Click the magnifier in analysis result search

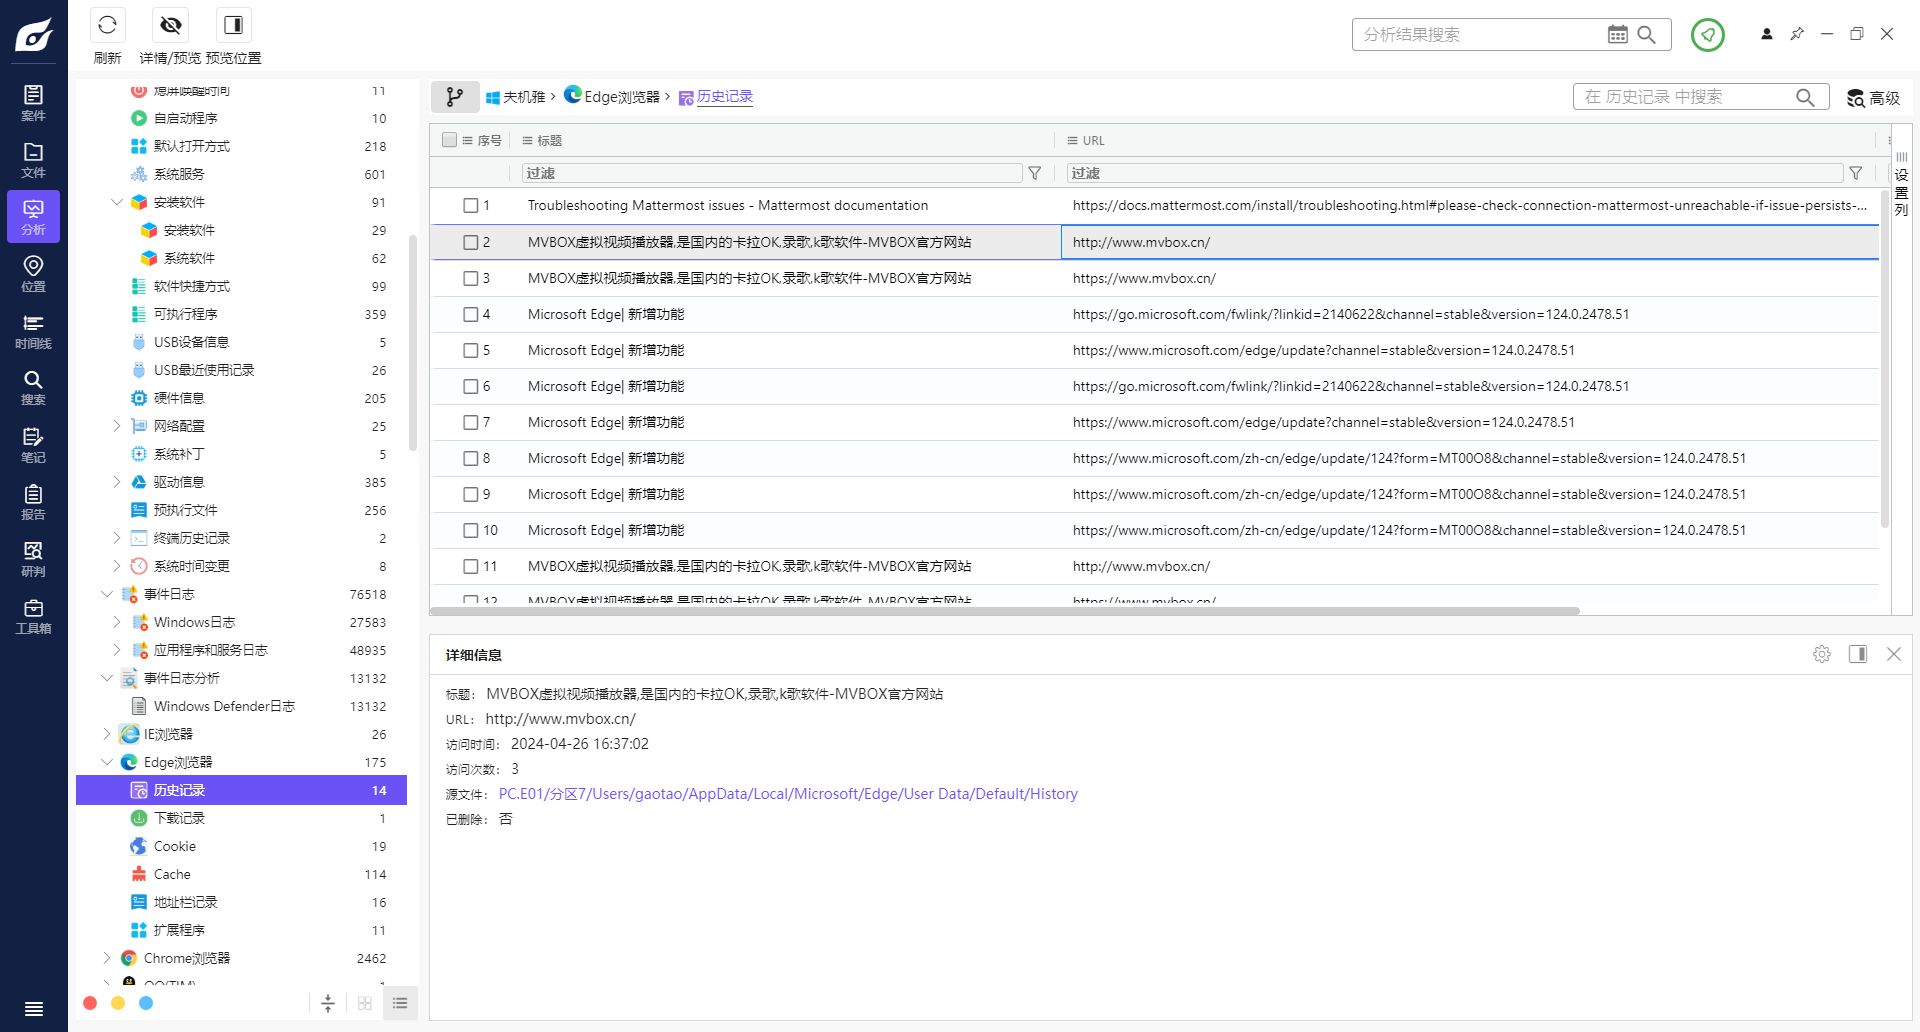(1646, 34)
